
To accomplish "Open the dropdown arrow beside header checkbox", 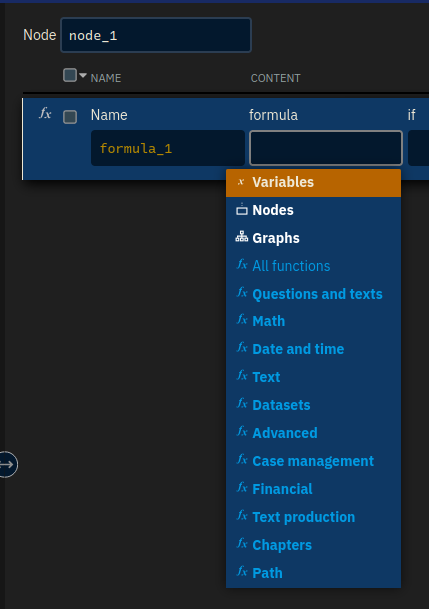I will (x=83, y=75).
